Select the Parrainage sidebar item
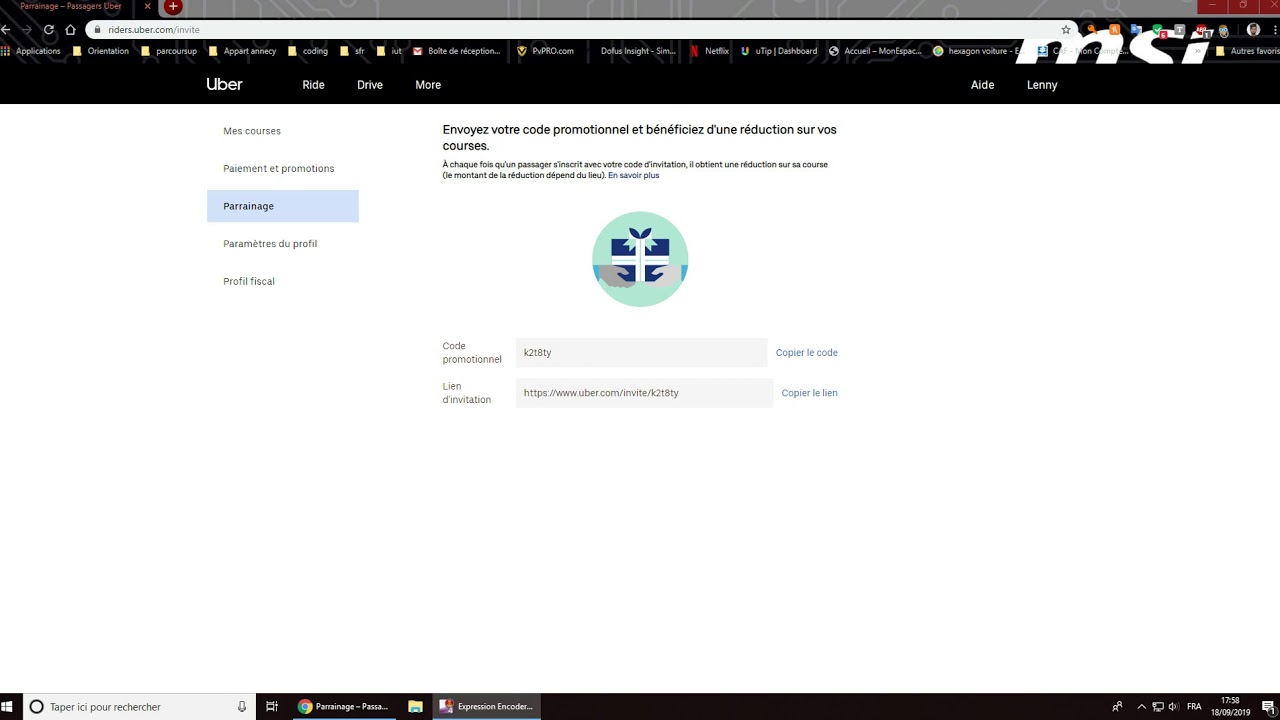This screenshot has width=1280, height=720. (x=283, y=206)
